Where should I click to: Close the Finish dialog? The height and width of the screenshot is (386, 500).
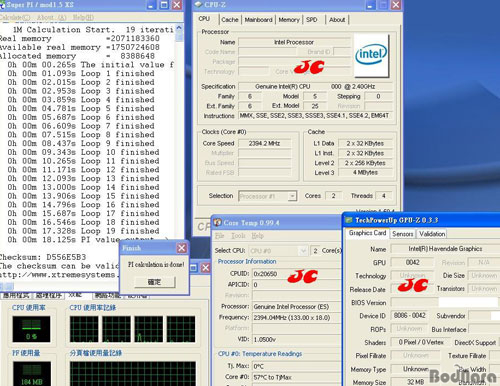tap(181, 248)
